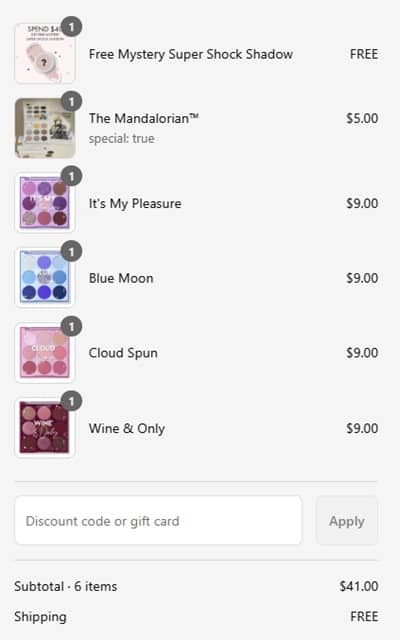
Task: Open The Mandalorian palette product image
Action: tap(45, 128)
